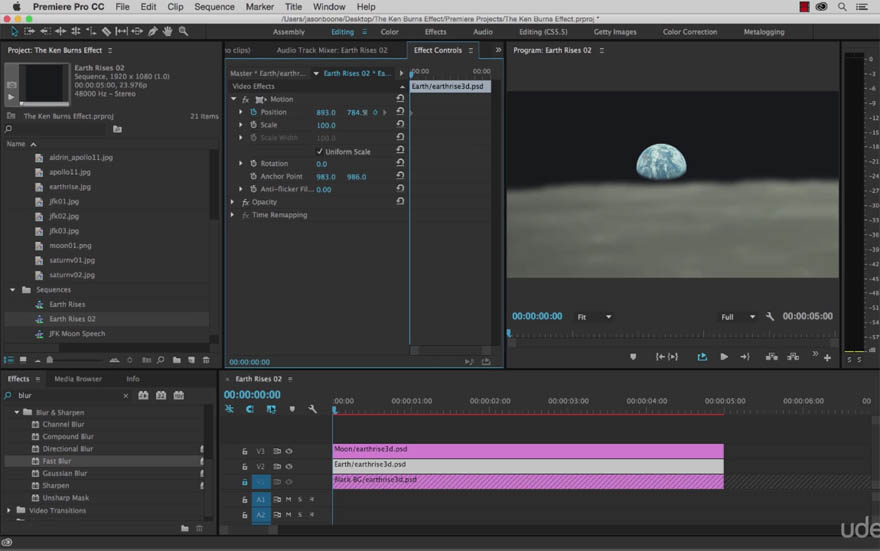Open the Fit zoom level dropdown
Screen dimensions: 880x551
594,317
